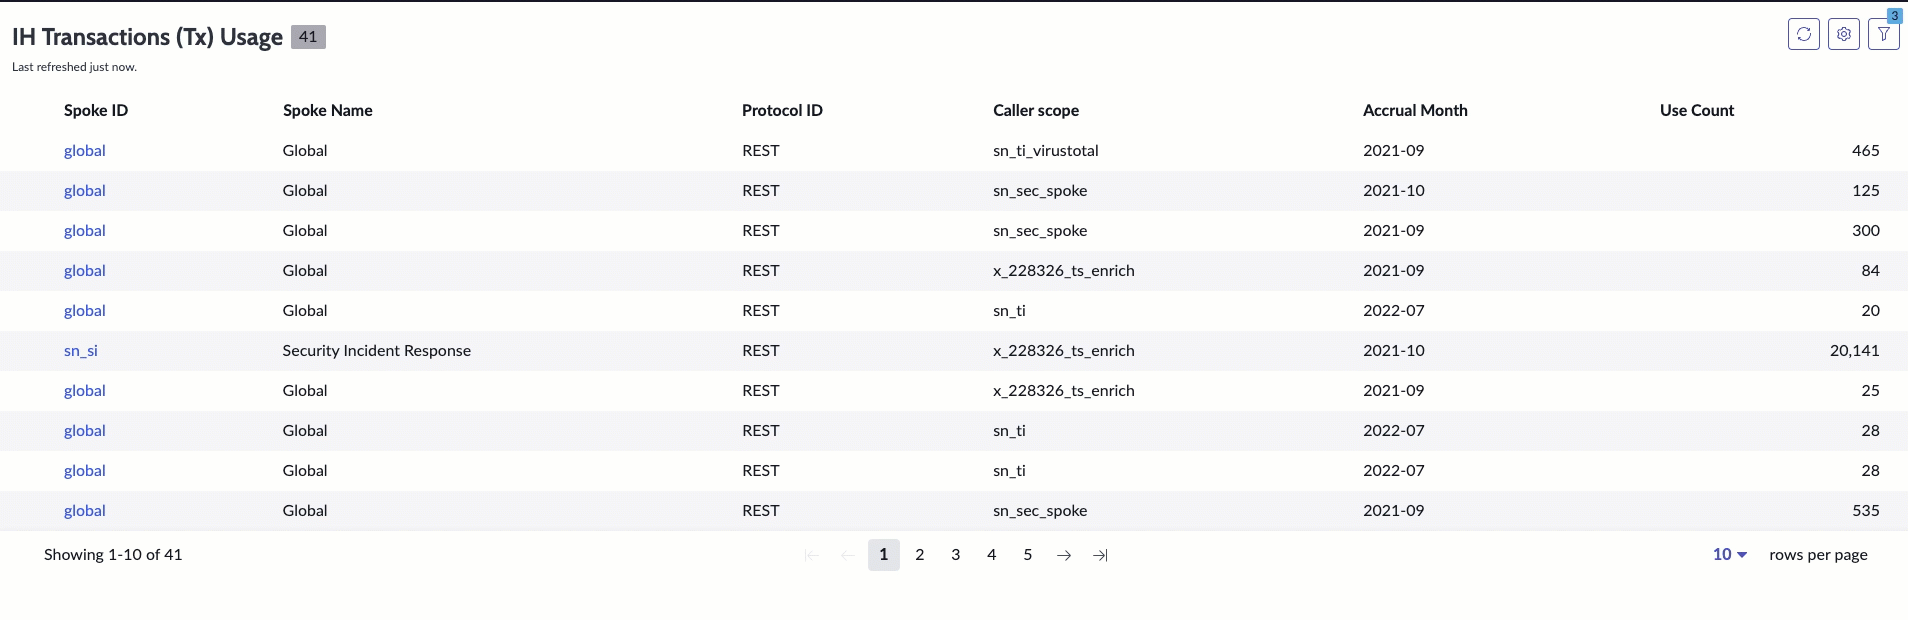Screen dimensions: 1908x620
Task: Expand the 10 rows per page dropdown
Action: [1730, 554]
